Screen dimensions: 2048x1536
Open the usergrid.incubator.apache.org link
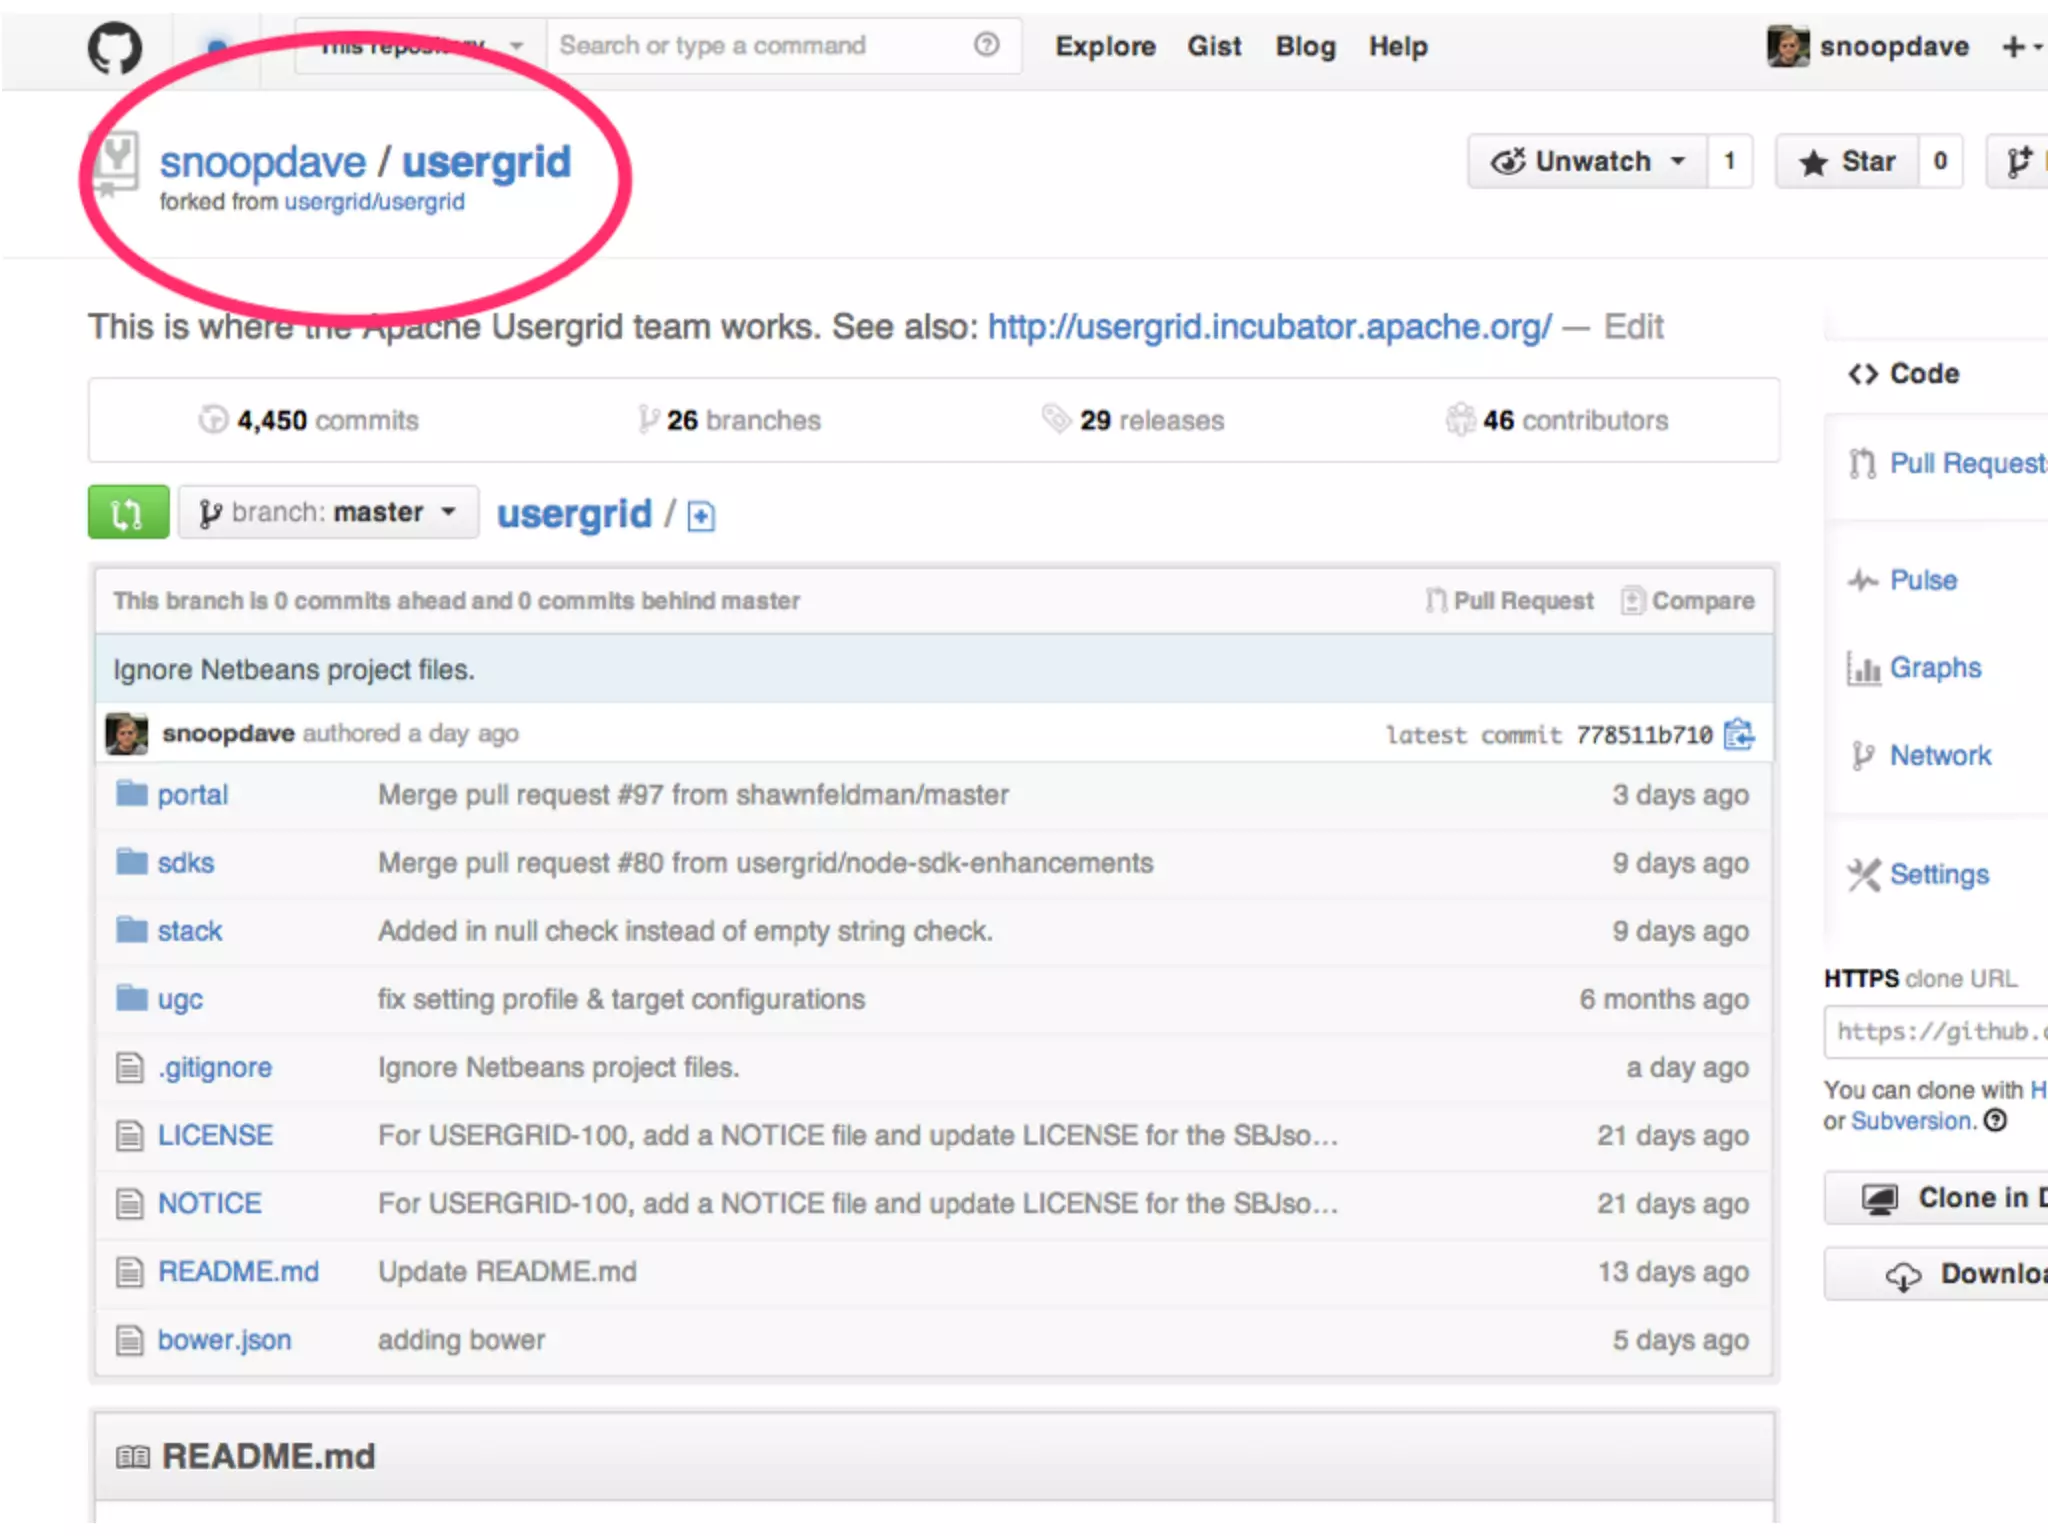(x=1269, y=327)
